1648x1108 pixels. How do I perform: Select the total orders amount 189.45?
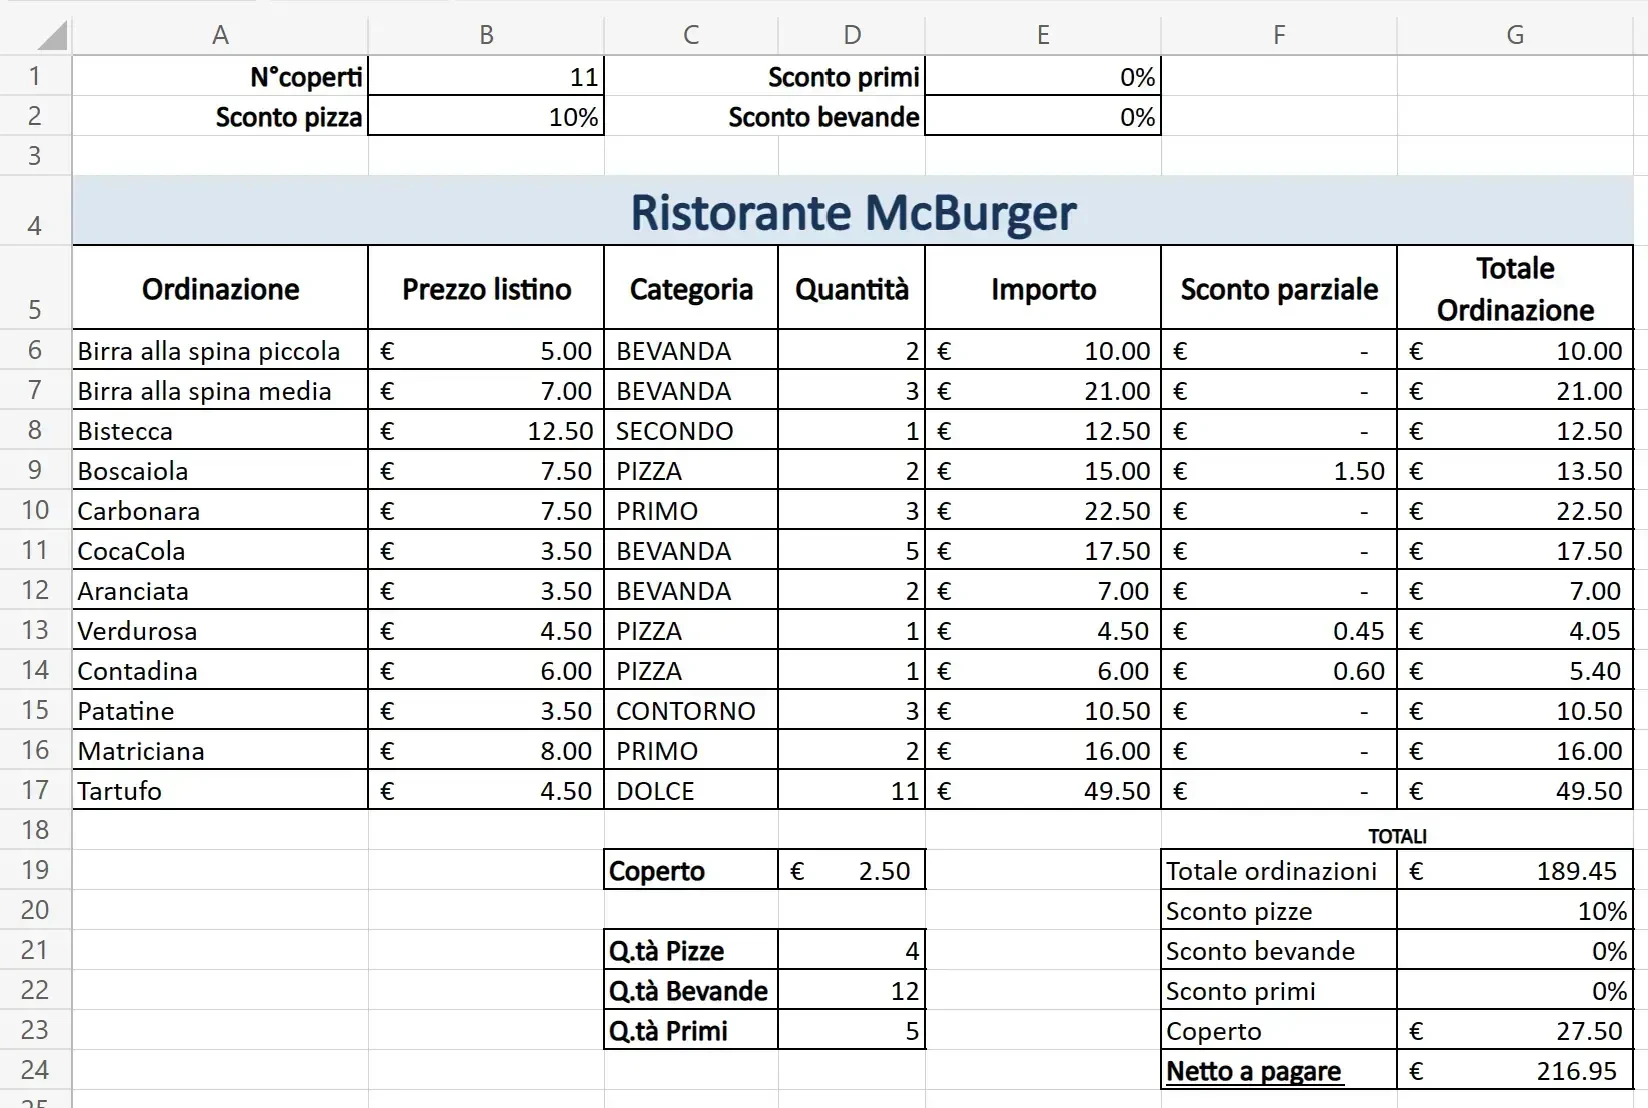[x=1515, y=869]
